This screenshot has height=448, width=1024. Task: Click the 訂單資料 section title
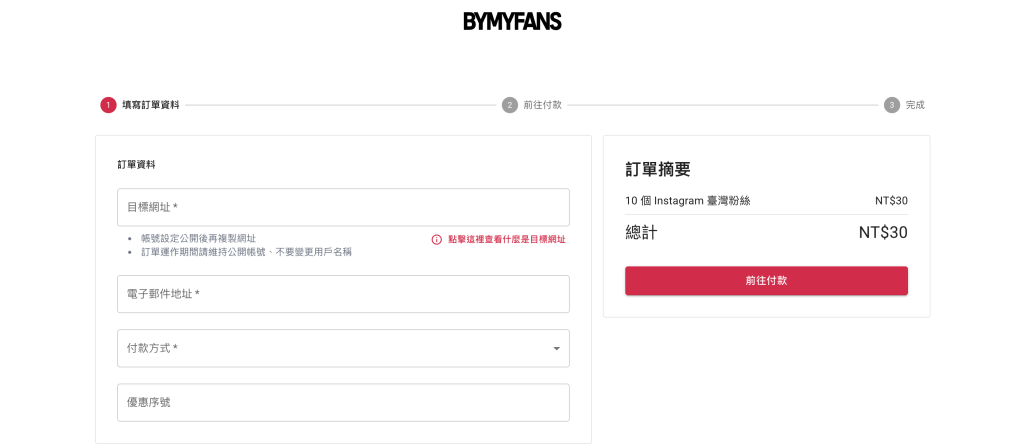click(136, 165)
